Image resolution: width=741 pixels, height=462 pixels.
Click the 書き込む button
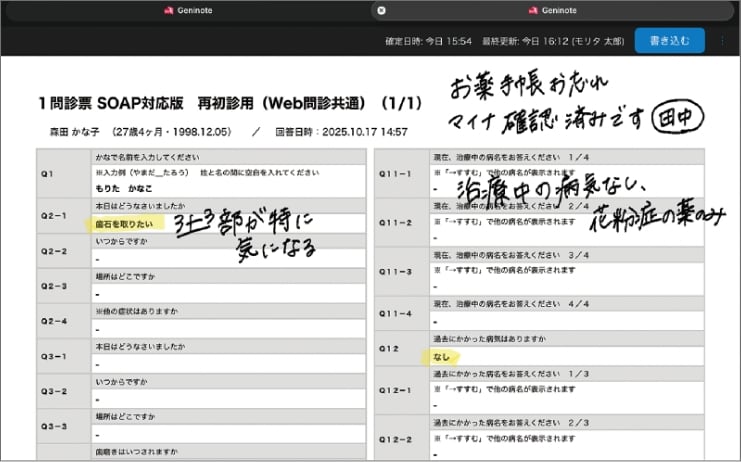click(670, 41)
